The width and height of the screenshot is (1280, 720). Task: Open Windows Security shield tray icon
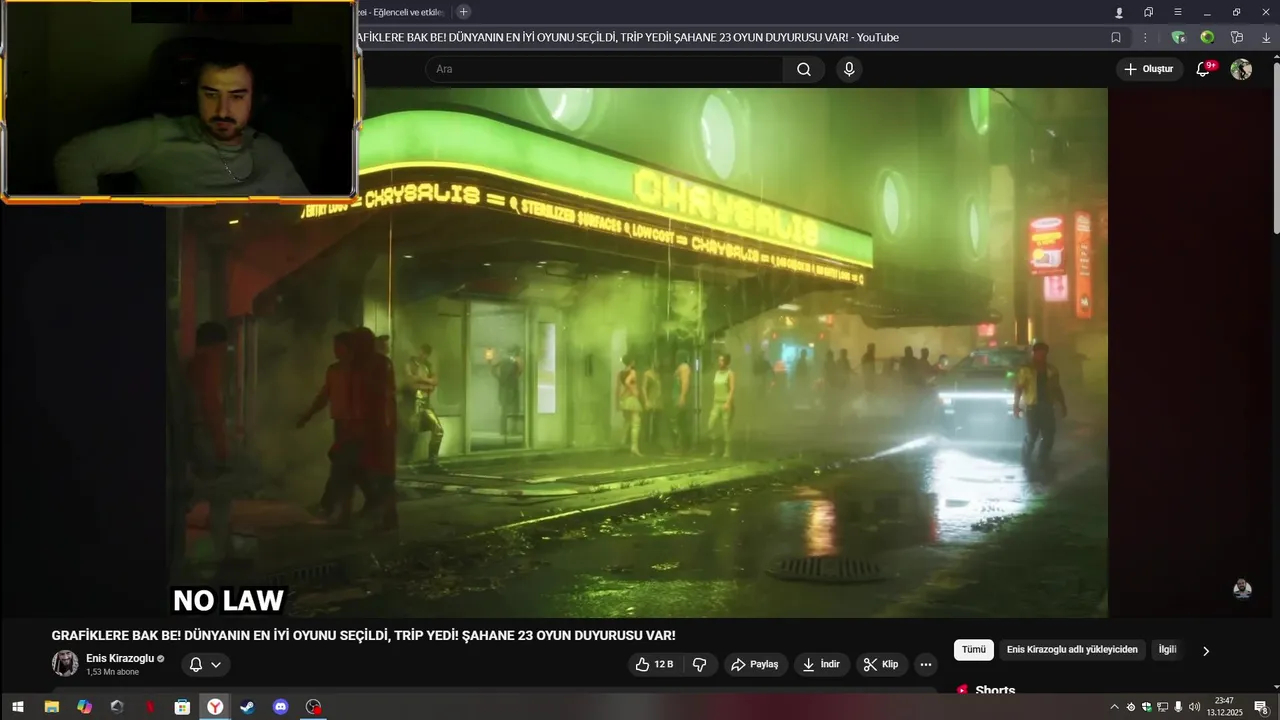[x=1146, y=707]
